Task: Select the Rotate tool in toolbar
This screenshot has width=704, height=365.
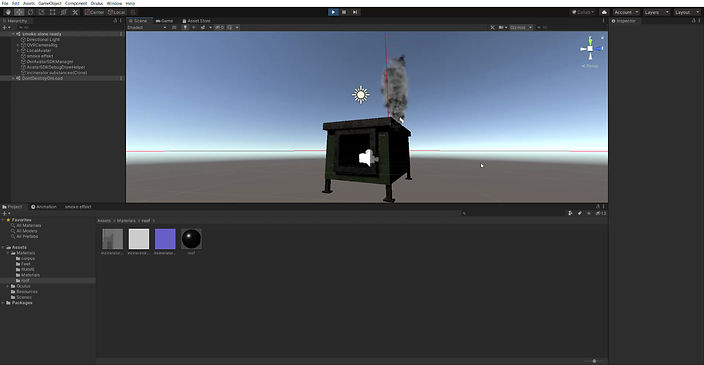Action: (31, 12)
